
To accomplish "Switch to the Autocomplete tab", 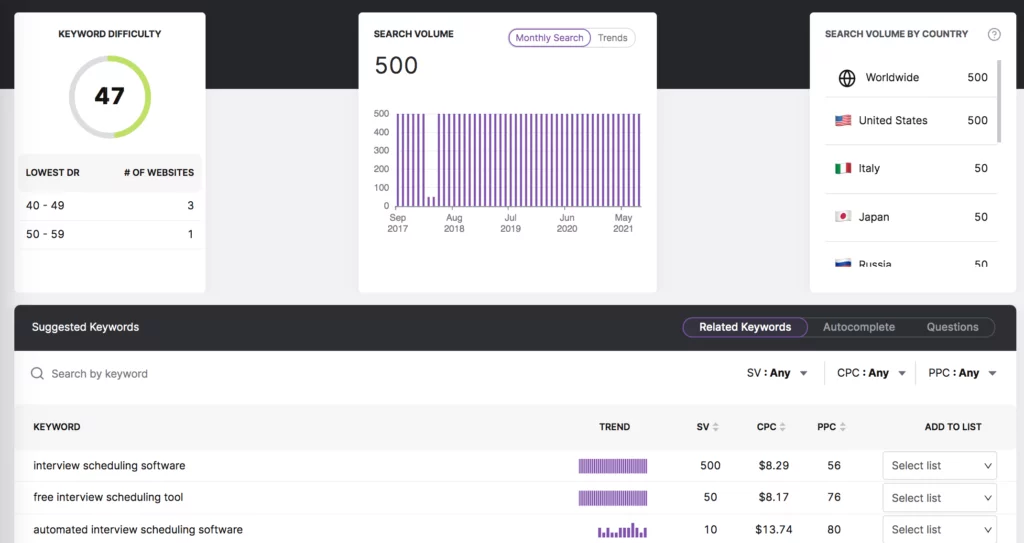I will pos(858,327).
